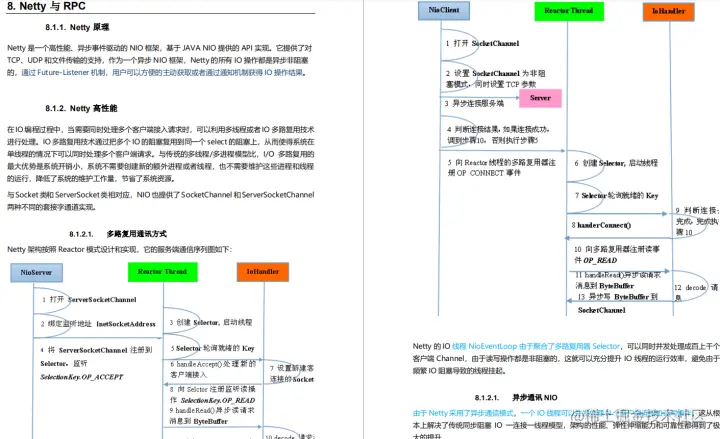Click step "1 打开 ServerSocketChannel"
720x439 pixels.
pos(89,300)
